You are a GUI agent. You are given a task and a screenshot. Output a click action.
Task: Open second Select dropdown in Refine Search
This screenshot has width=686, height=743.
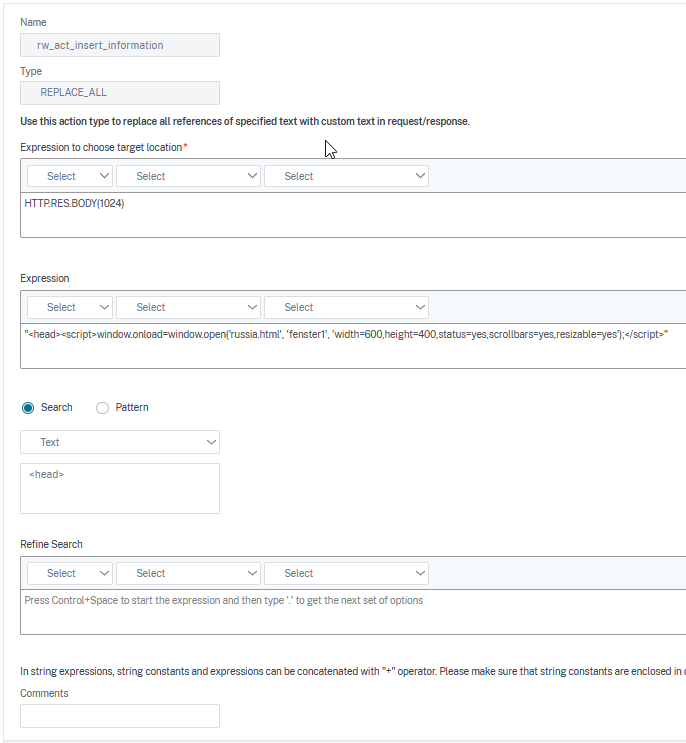tap(188, 573)
